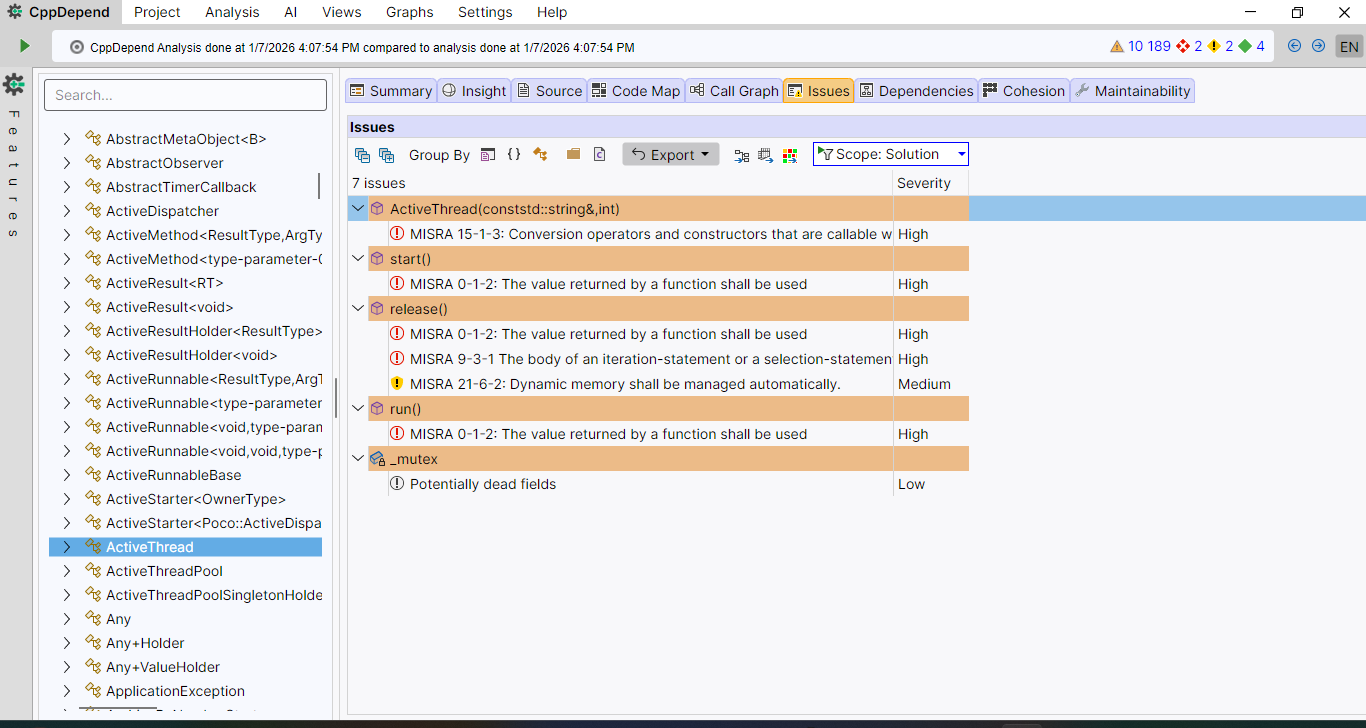
Task: Switch to the Dependencies tab
Action: click(x=915, y=91)
